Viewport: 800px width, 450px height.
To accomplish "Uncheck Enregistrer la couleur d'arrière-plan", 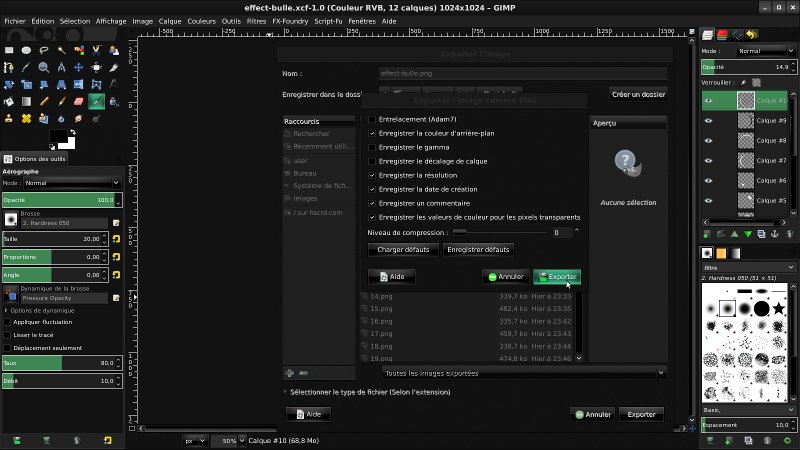I will (372, 133).
